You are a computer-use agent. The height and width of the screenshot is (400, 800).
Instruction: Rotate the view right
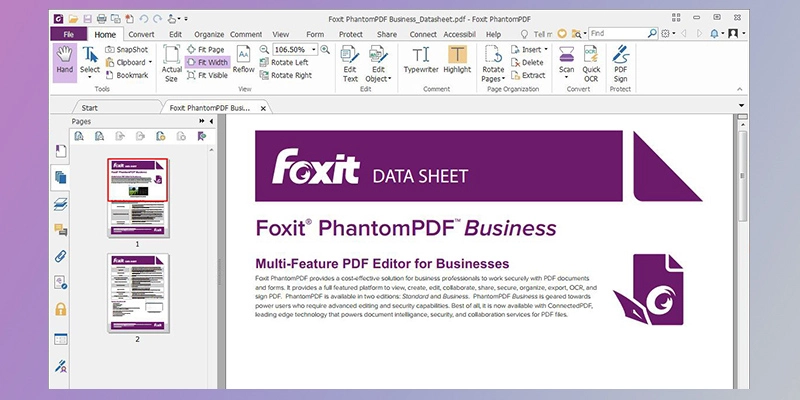pos(285,75)
